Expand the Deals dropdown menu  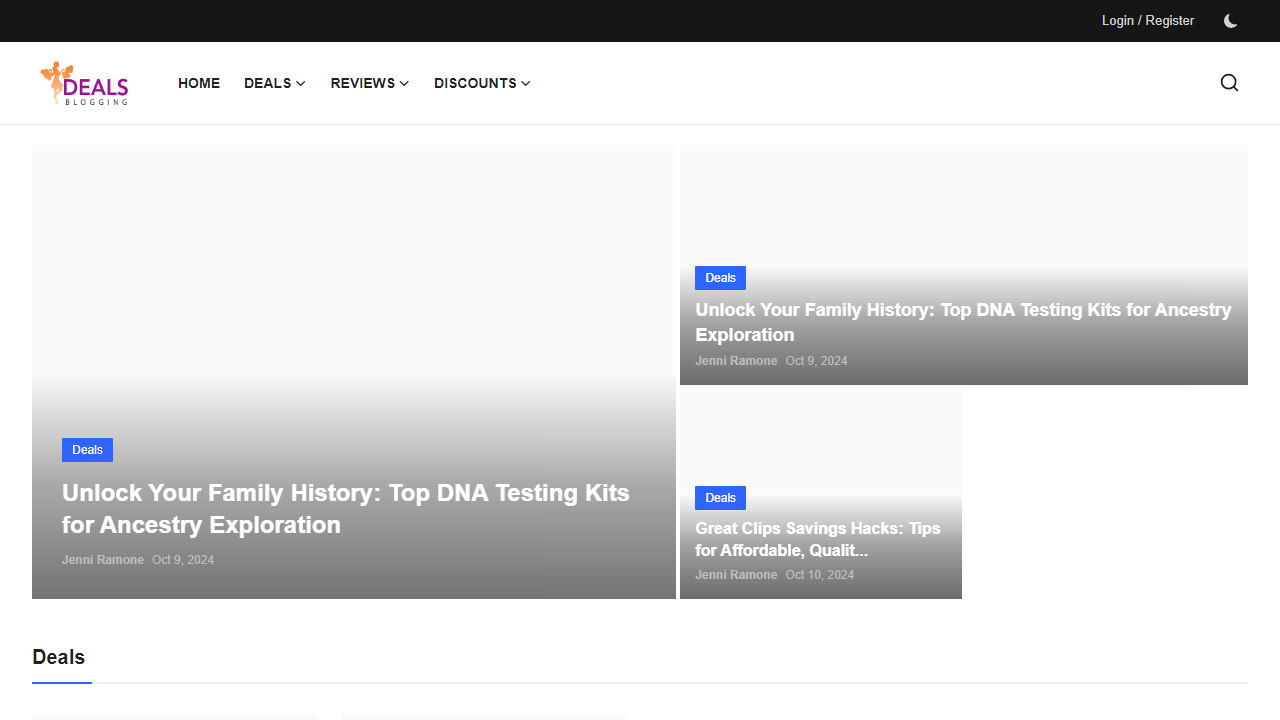(274, 84)
